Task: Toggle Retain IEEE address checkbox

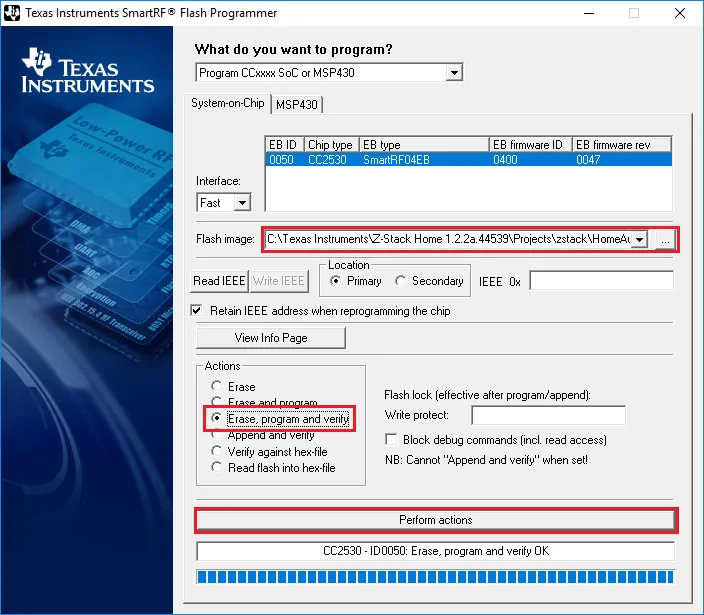Action: pos(197,311)
